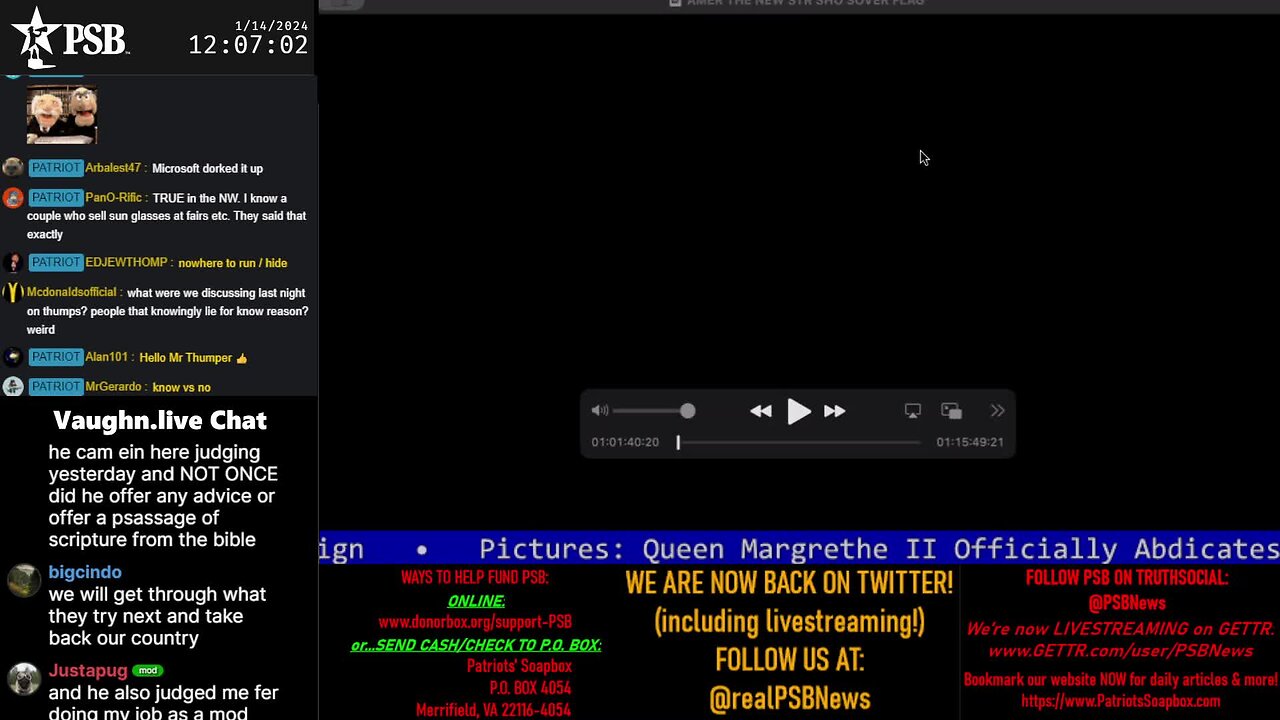Click PanO-Rific's avatar icon
The image size is (1280, 720).
point(12,198)
